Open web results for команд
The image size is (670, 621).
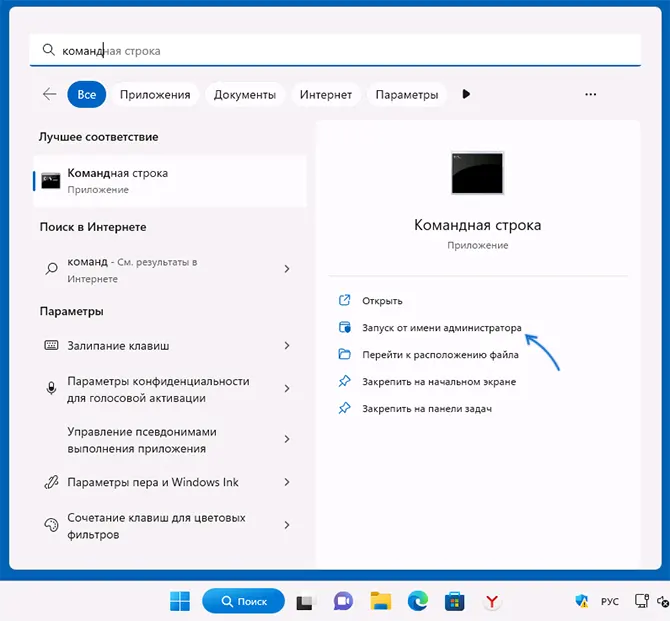[170, 270]
